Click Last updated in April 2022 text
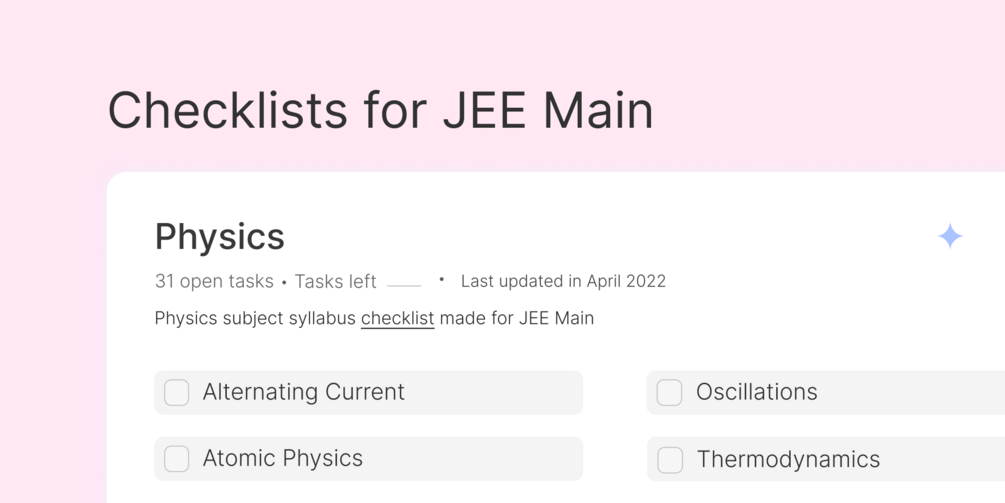 point(563,282)
